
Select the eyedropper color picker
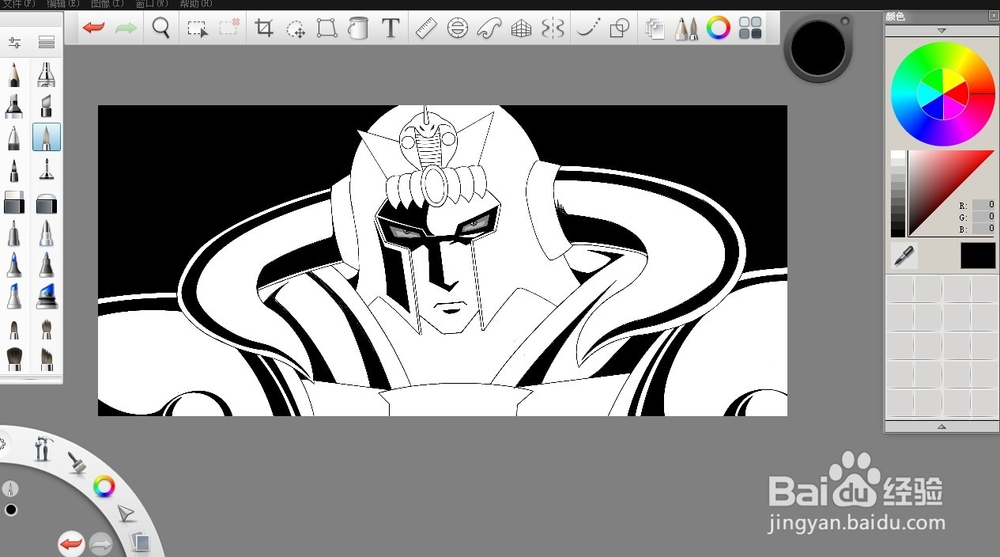click(904, 255)
